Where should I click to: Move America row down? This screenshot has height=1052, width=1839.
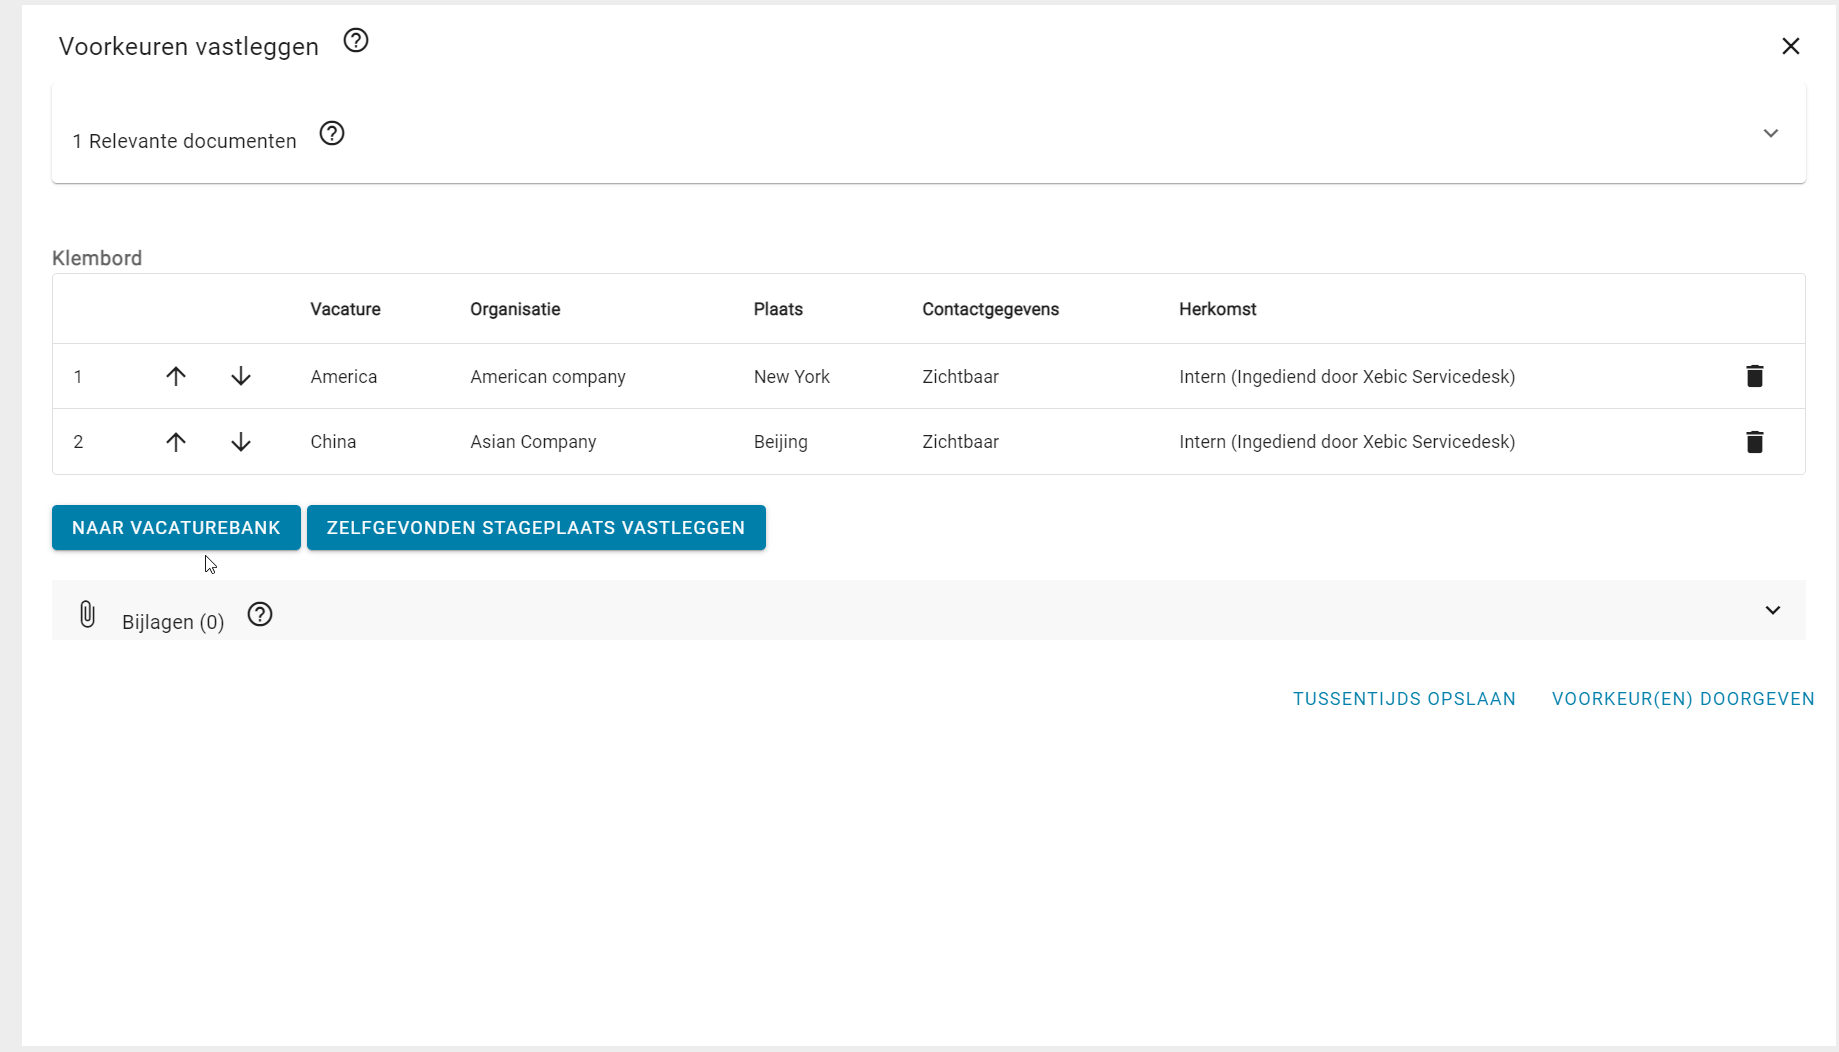(241, 376)
